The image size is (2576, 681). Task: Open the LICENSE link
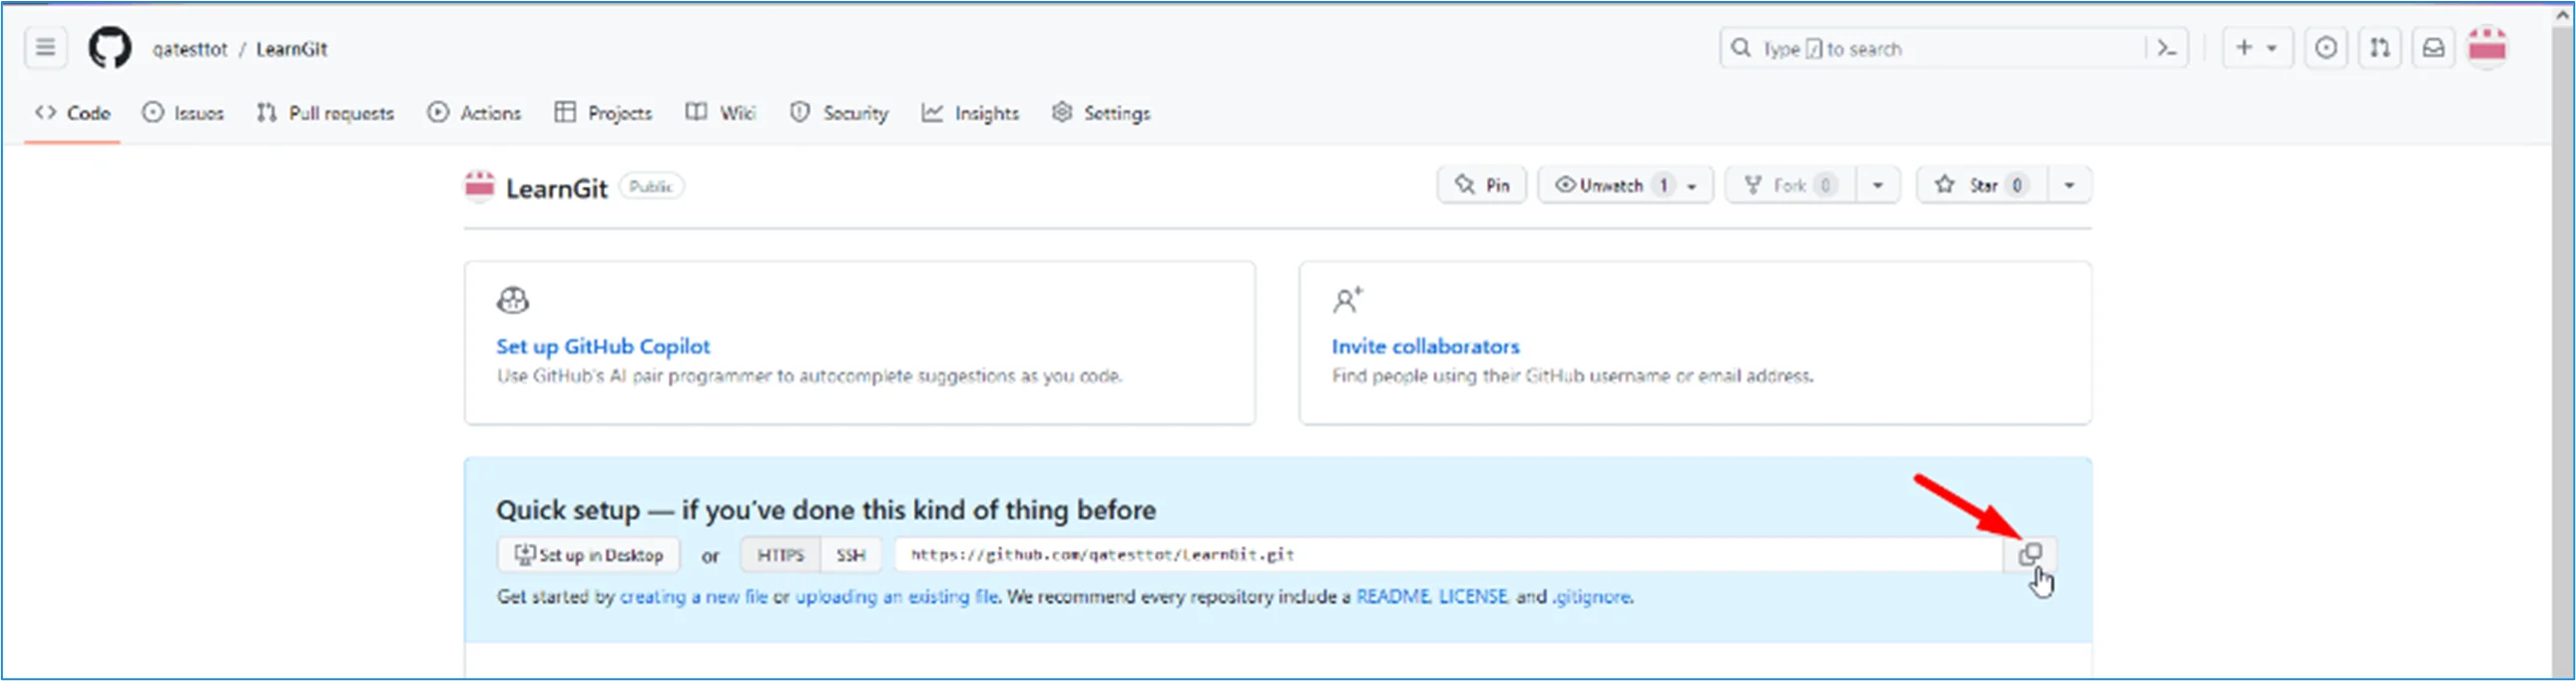pos(1473,597)
